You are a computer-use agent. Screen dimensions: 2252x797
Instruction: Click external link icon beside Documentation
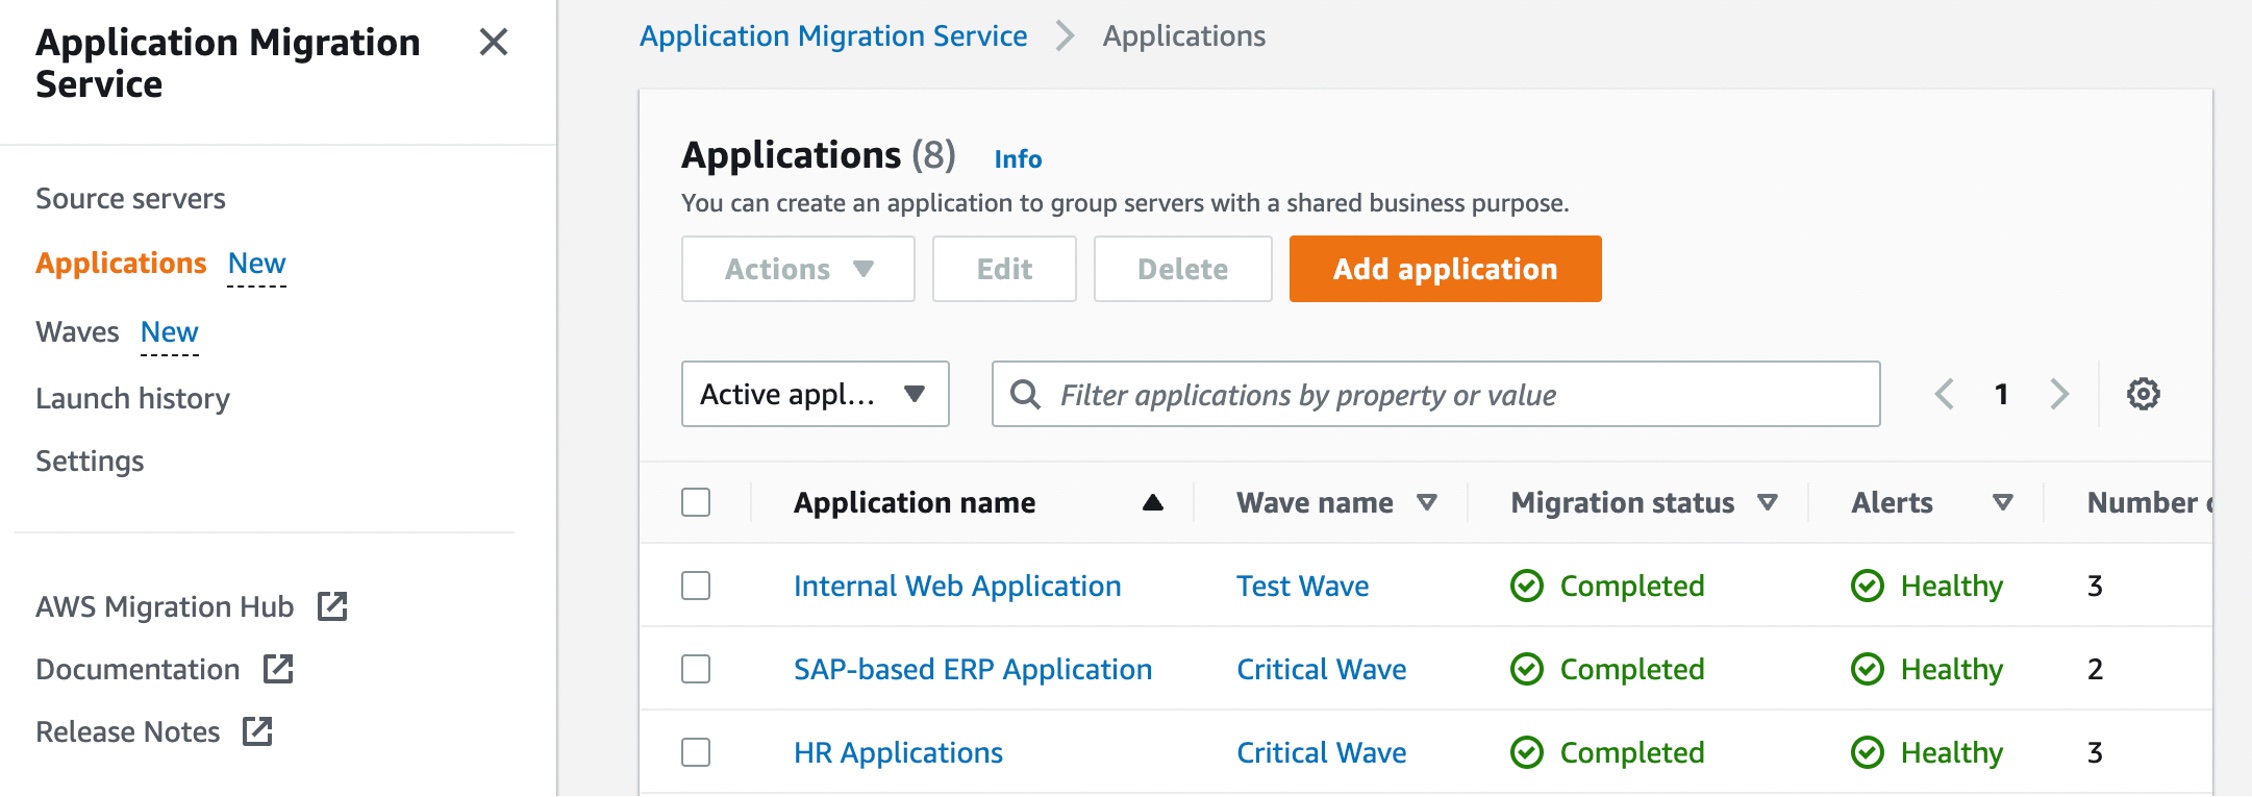coord(278,669)
